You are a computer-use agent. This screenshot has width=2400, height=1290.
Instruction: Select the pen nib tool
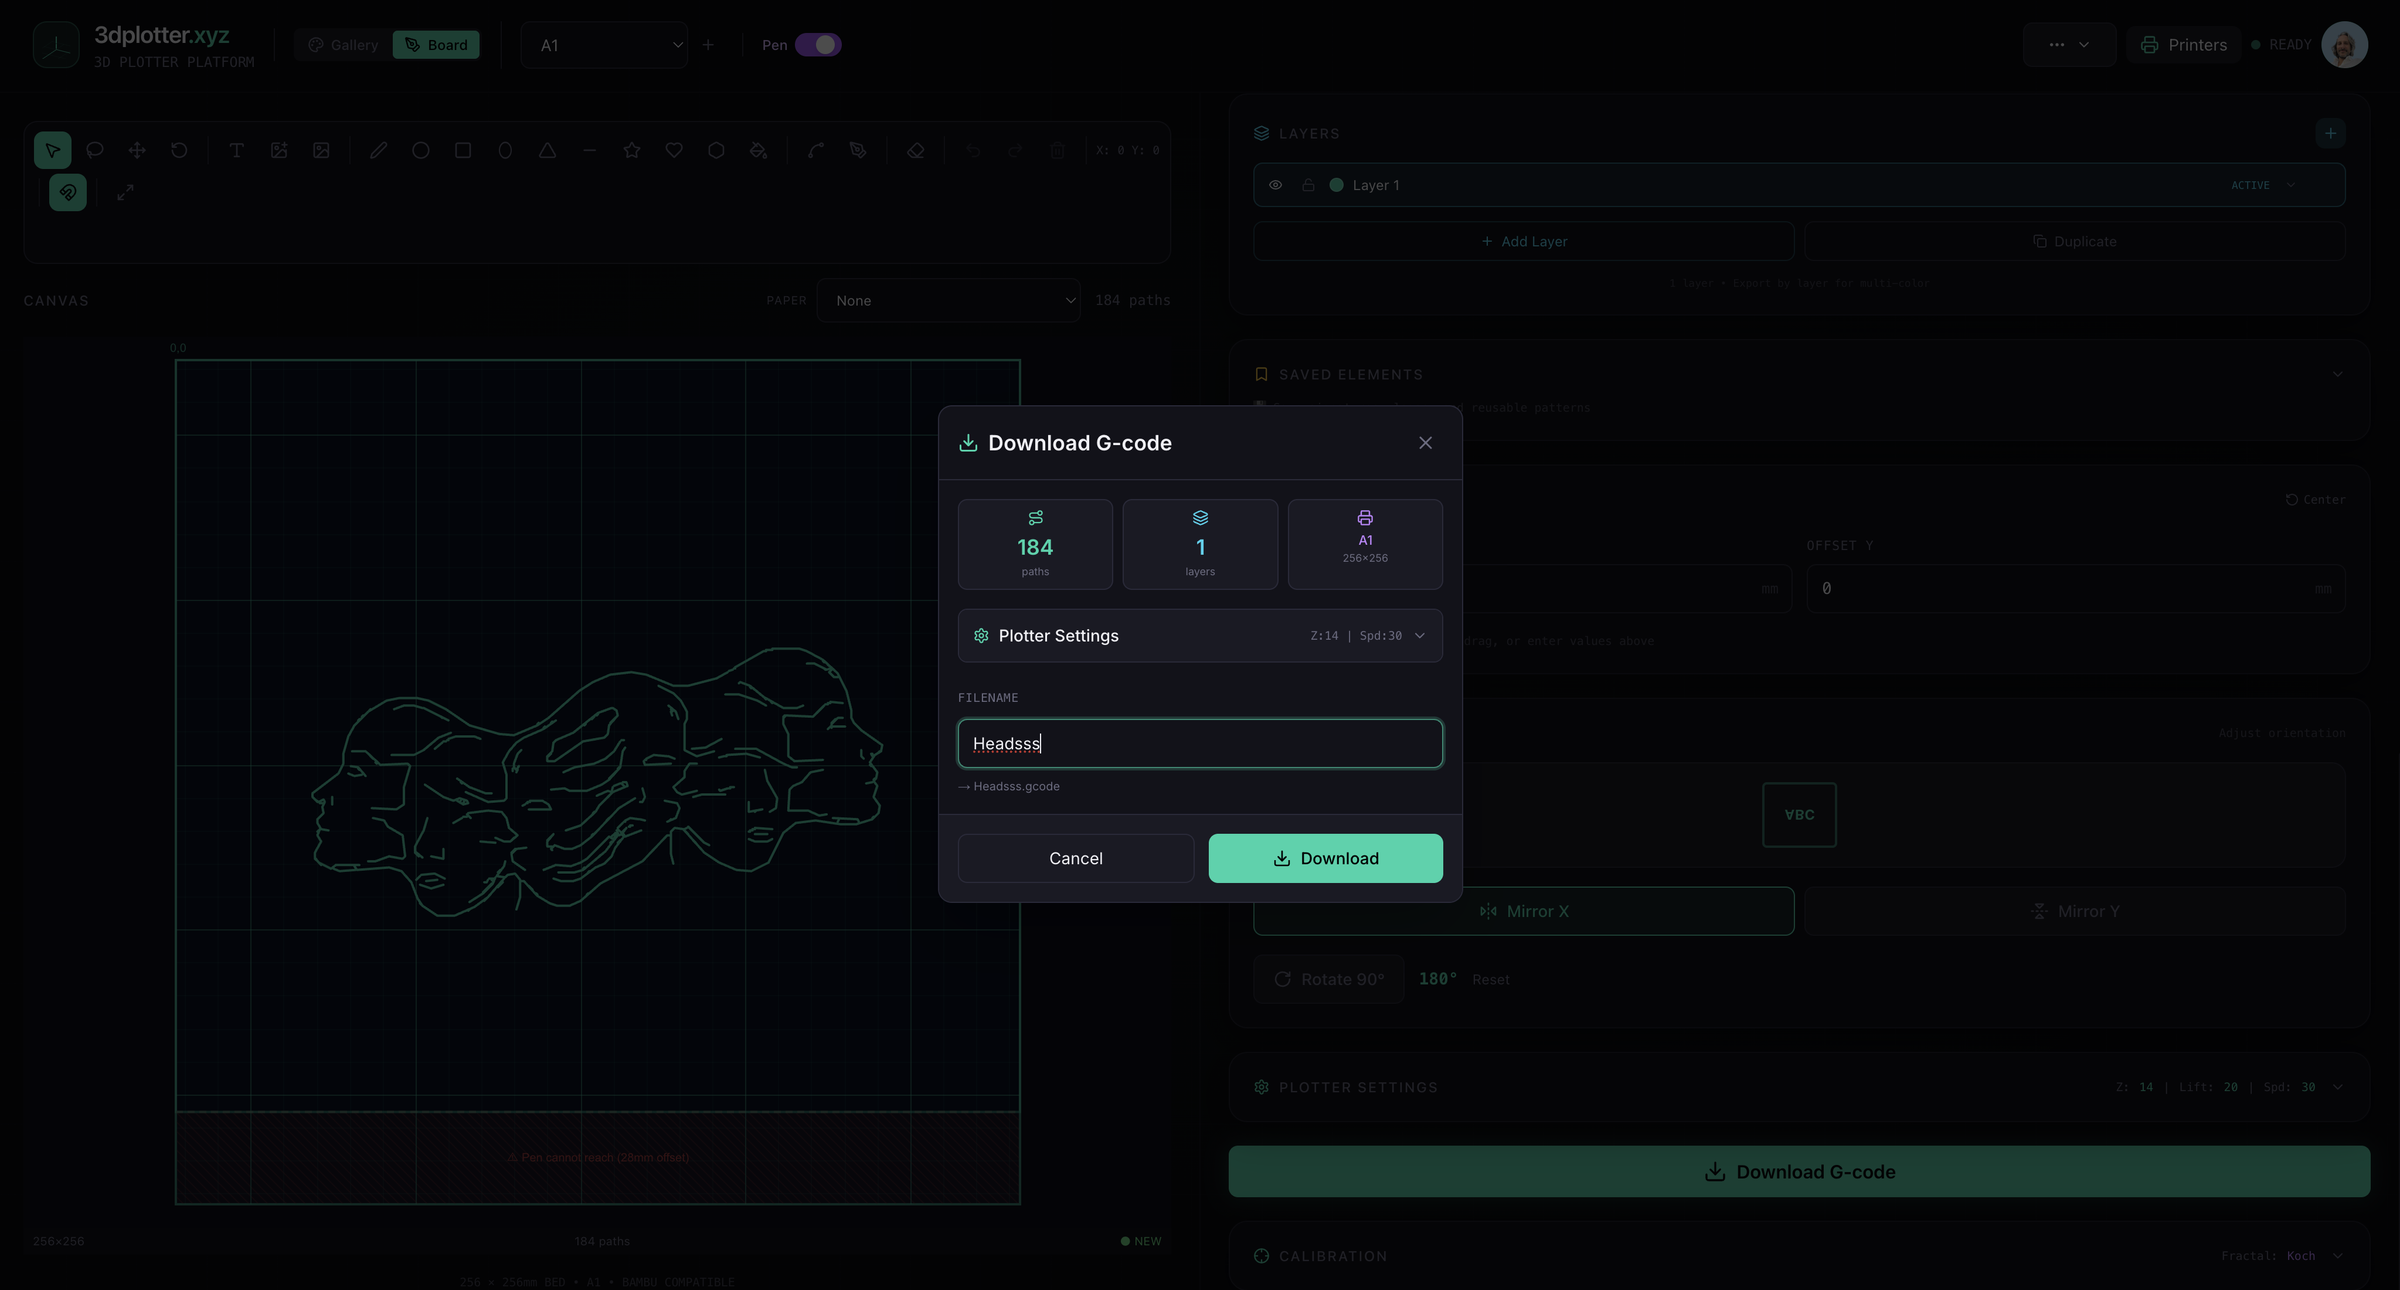coord(858,150)
